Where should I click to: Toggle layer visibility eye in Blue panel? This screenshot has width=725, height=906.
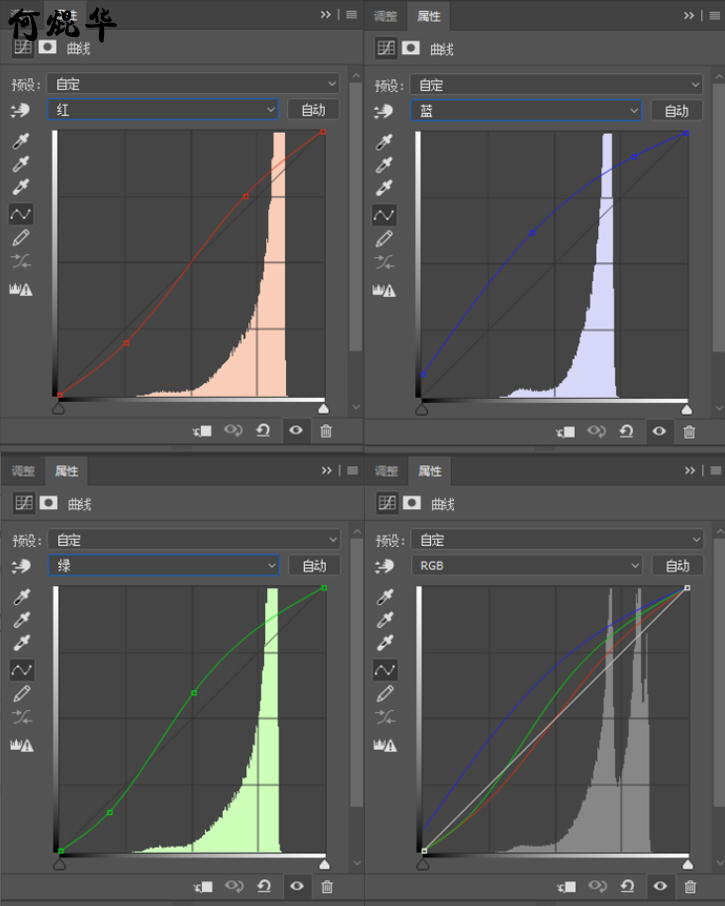[659, 431]
